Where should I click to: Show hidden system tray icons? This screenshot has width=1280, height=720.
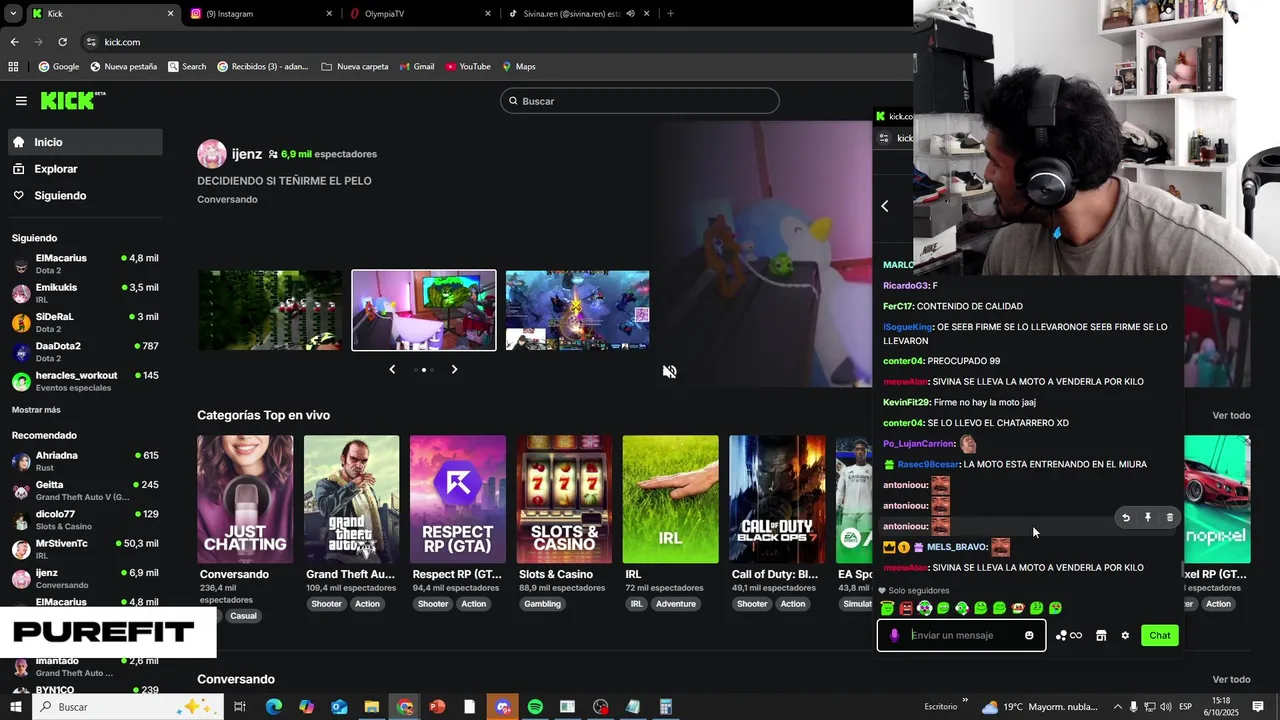1117,707
